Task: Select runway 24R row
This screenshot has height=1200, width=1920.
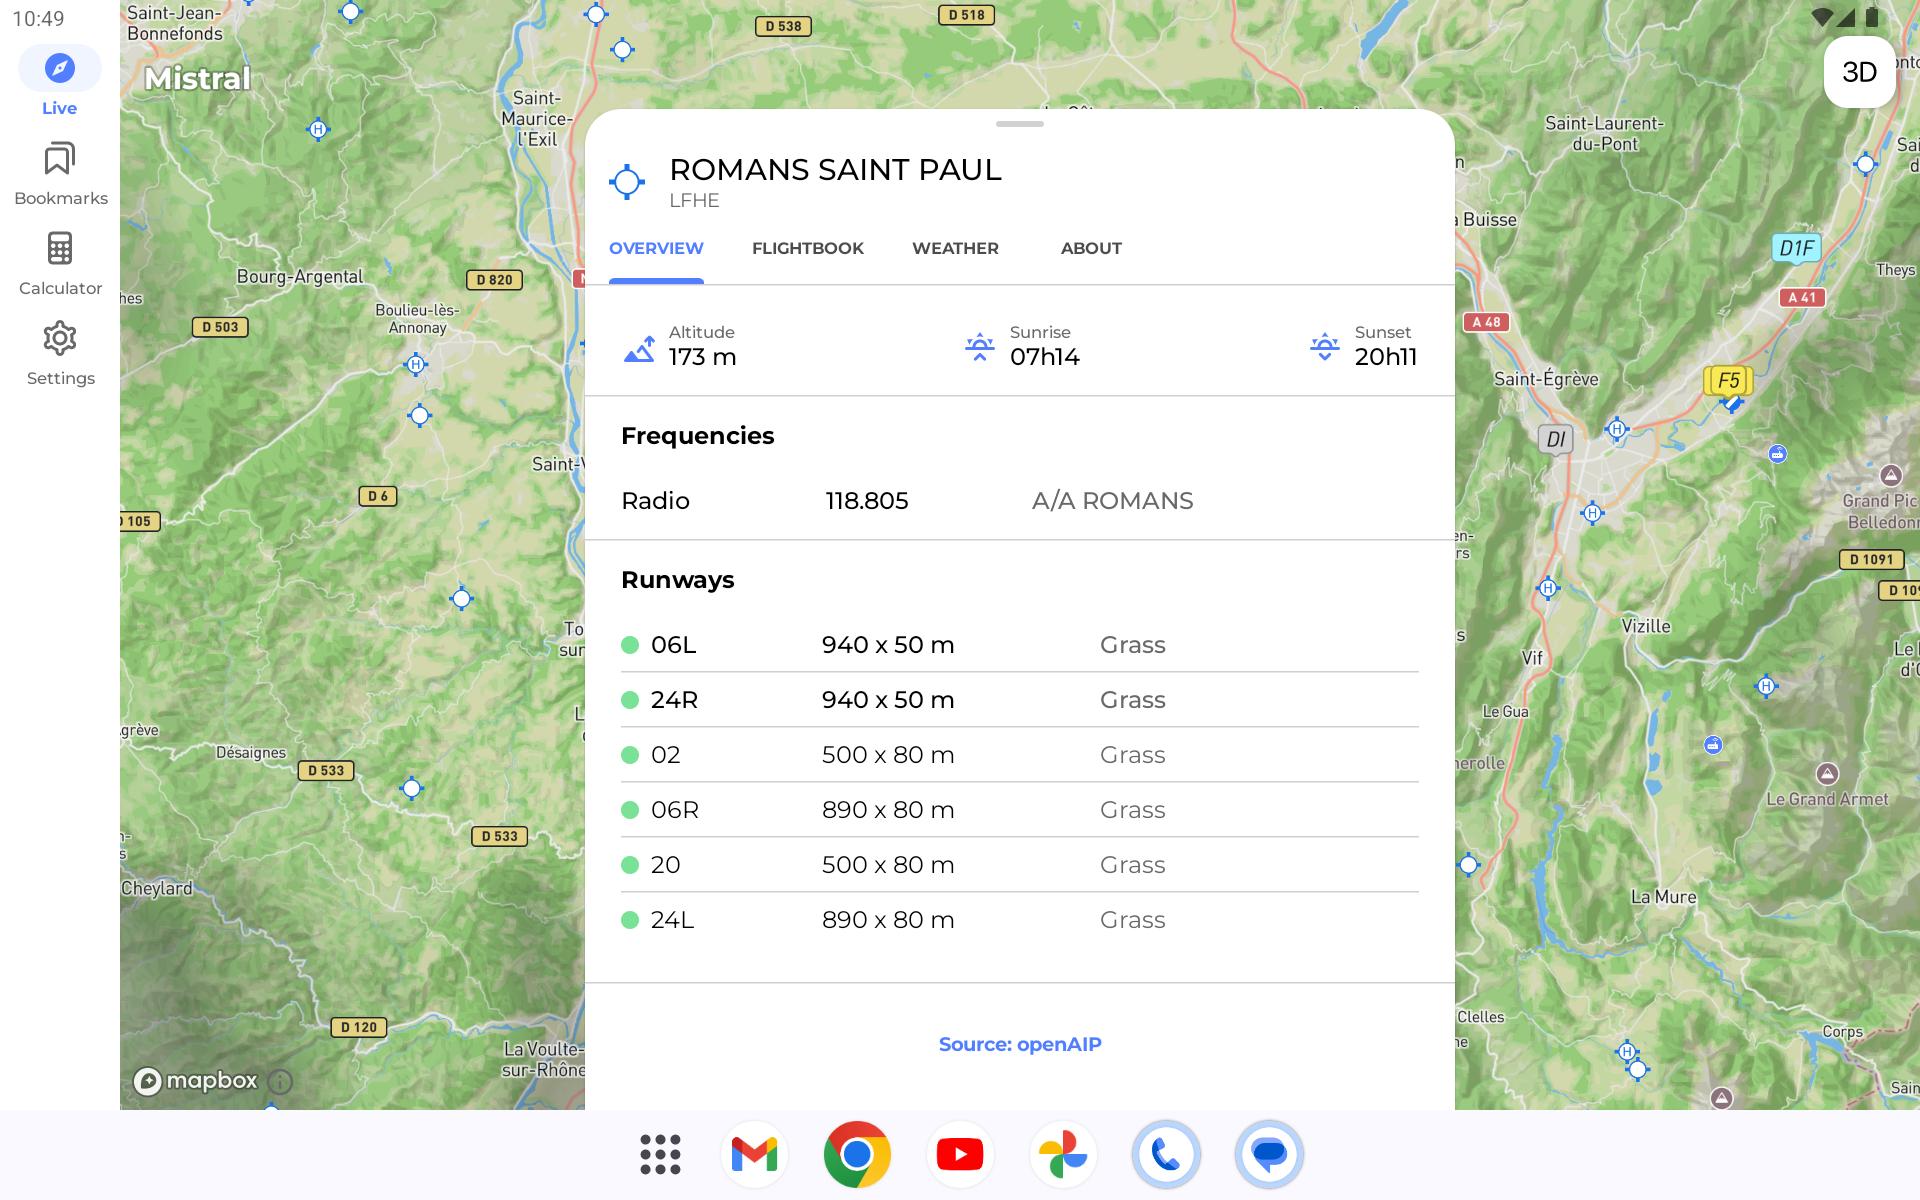Action: [x=1020, y=700]
